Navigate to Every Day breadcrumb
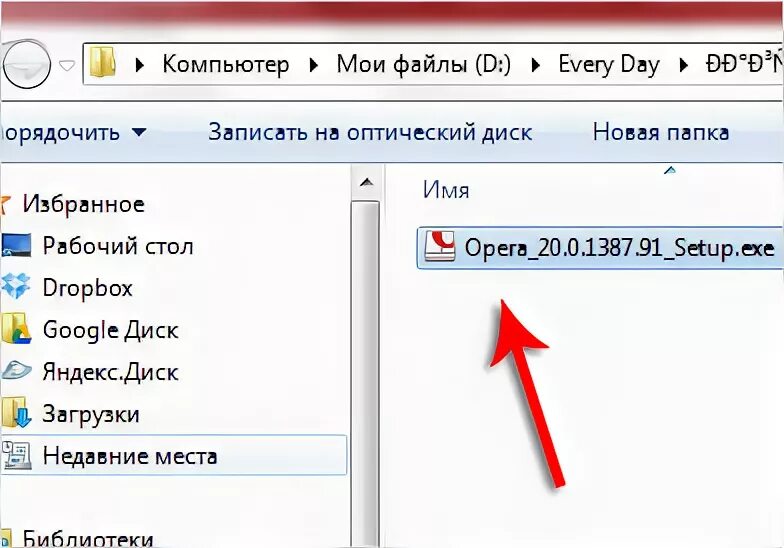784x548 pixels. click(608, 65)
